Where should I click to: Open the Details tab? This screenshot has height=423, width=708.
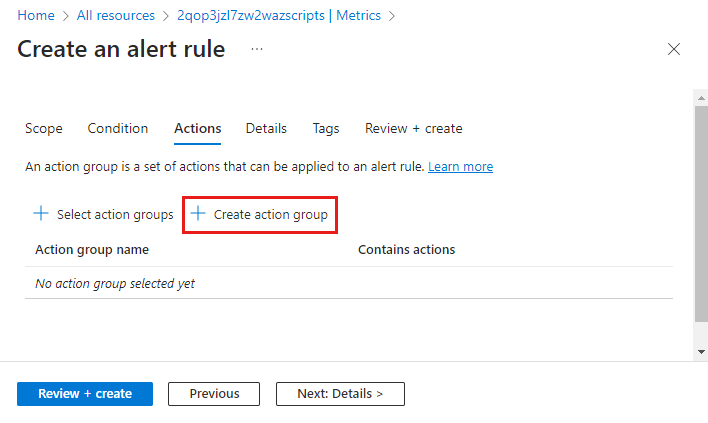pos(266,129)
